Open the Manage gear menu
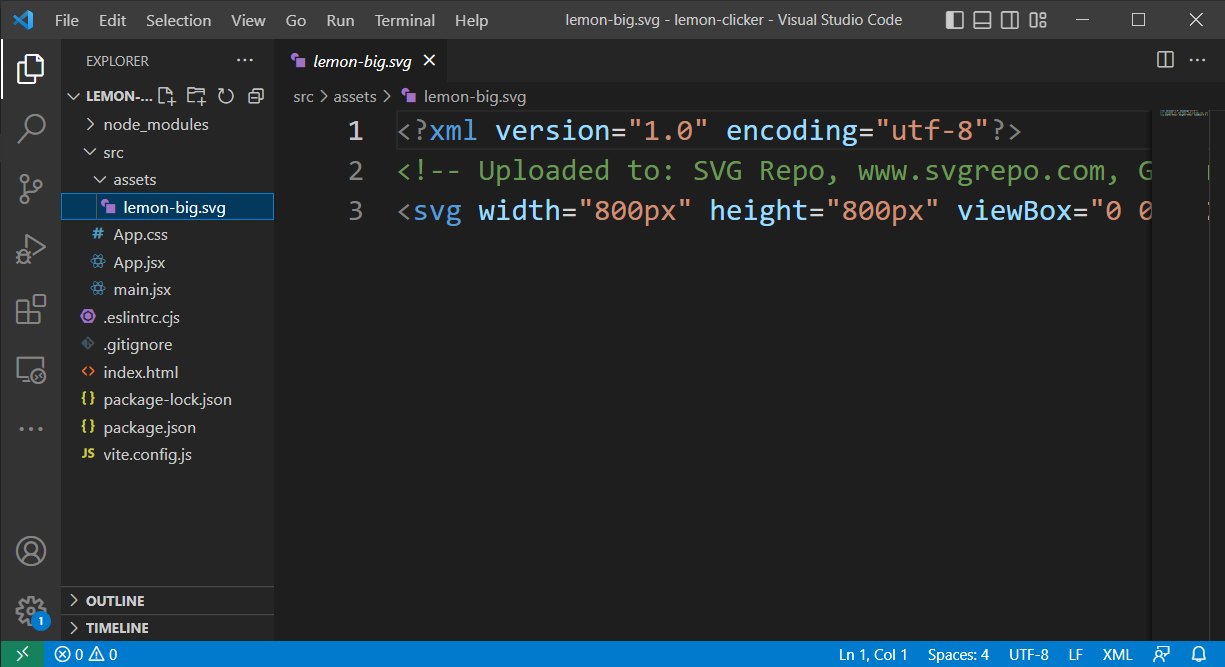Image resolution: width=1225 pixels, height=667 pixels. pos(31,611)
